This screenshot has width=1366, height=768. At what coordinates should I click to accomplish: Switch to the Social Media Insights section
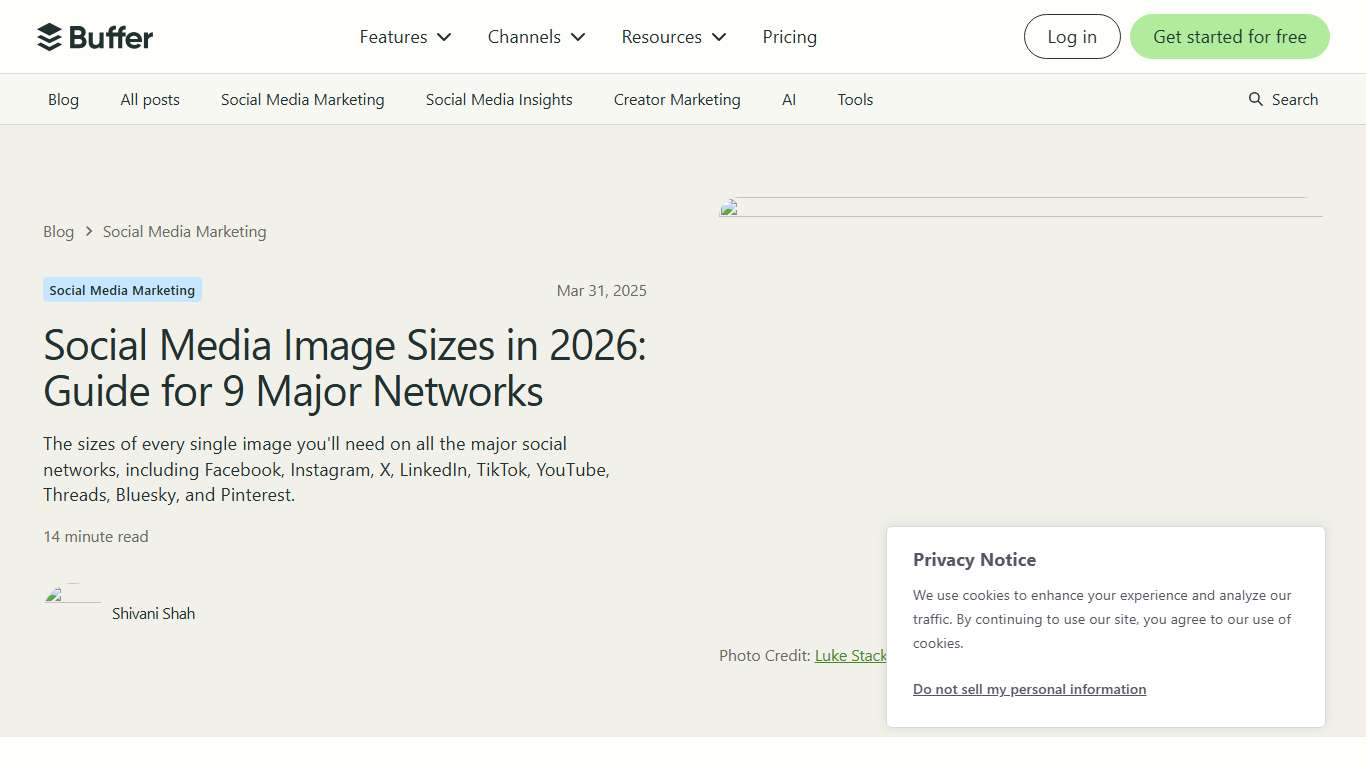tap(498, 99)
